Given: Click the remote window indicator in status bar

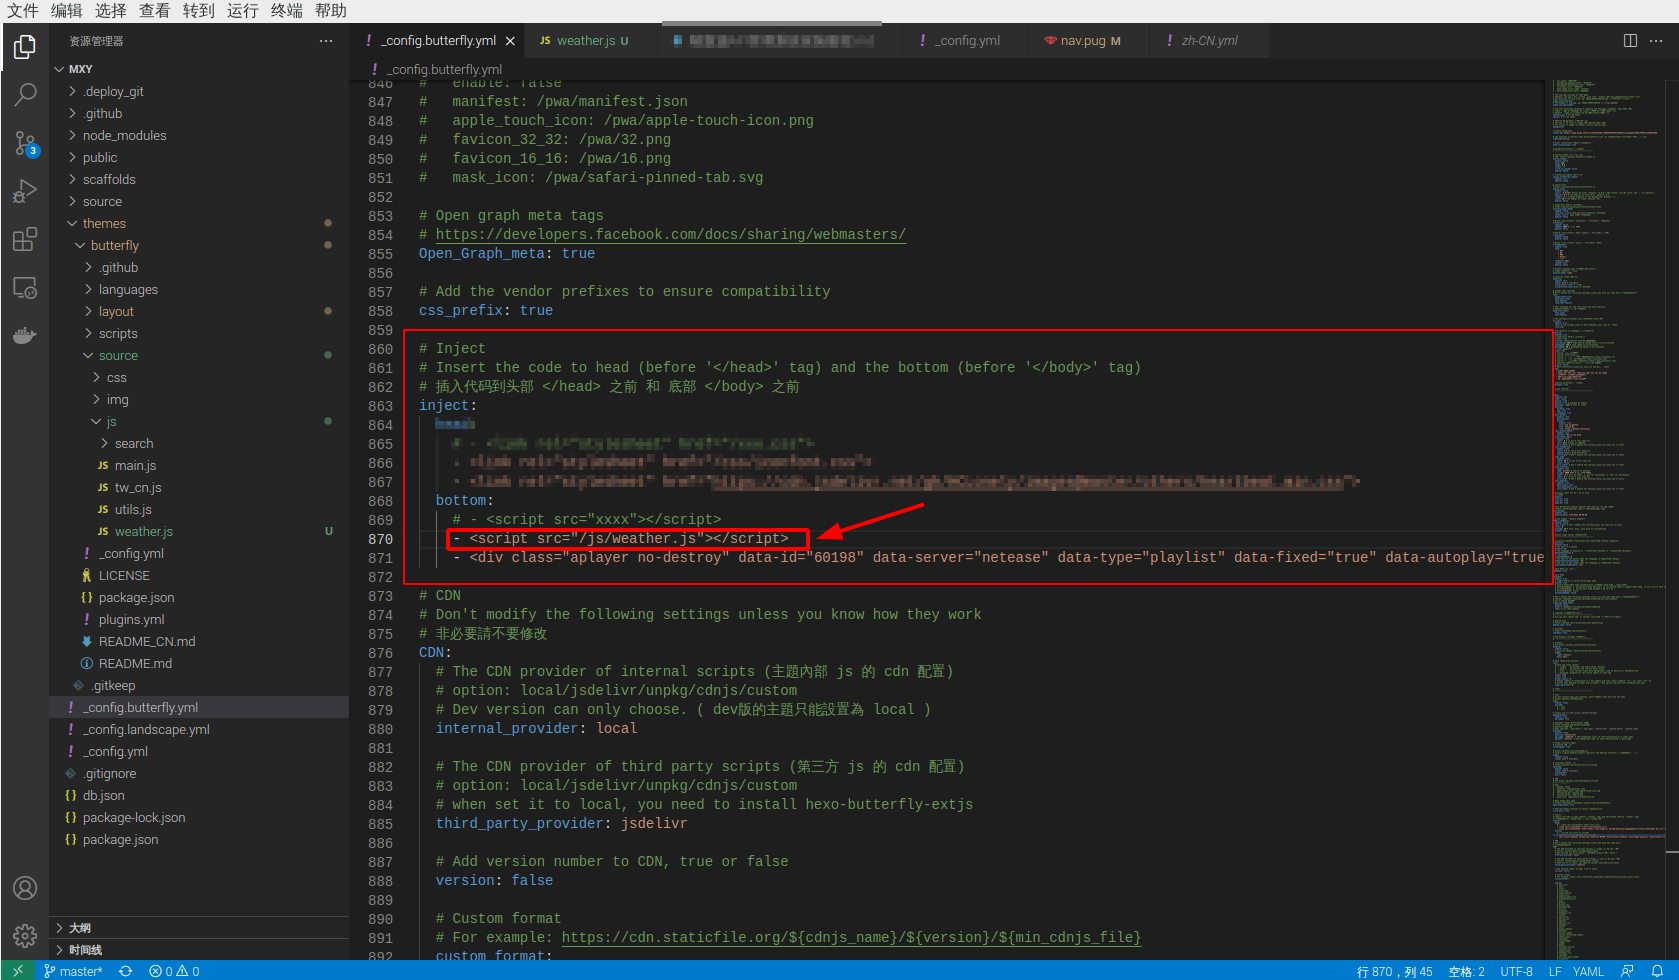Looking at the screenshot, I should (x=17, y=971).
